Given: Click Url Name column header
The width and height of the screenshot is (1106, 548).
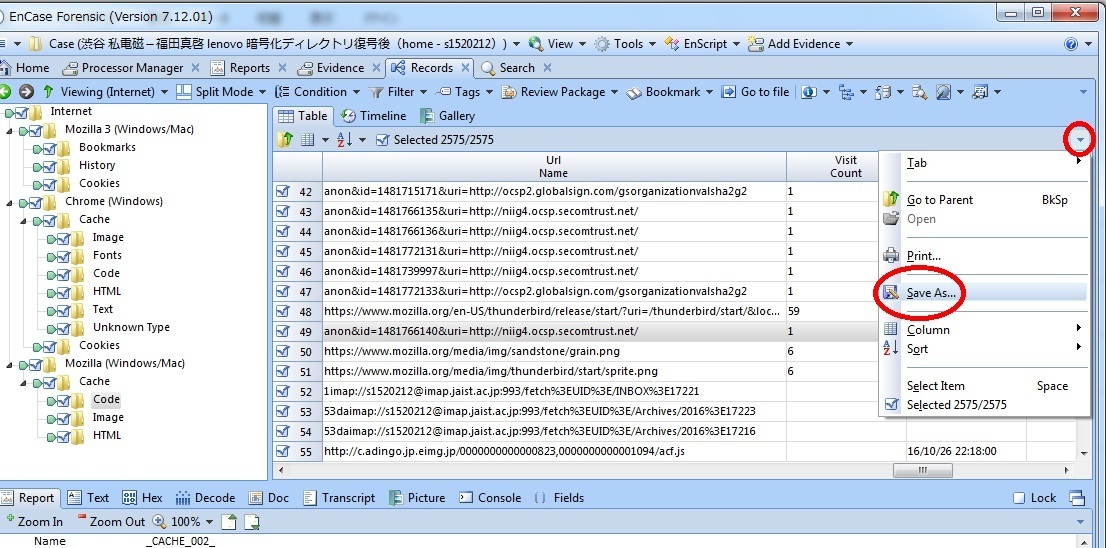Looking at the screenshot, I should (554, 166).
